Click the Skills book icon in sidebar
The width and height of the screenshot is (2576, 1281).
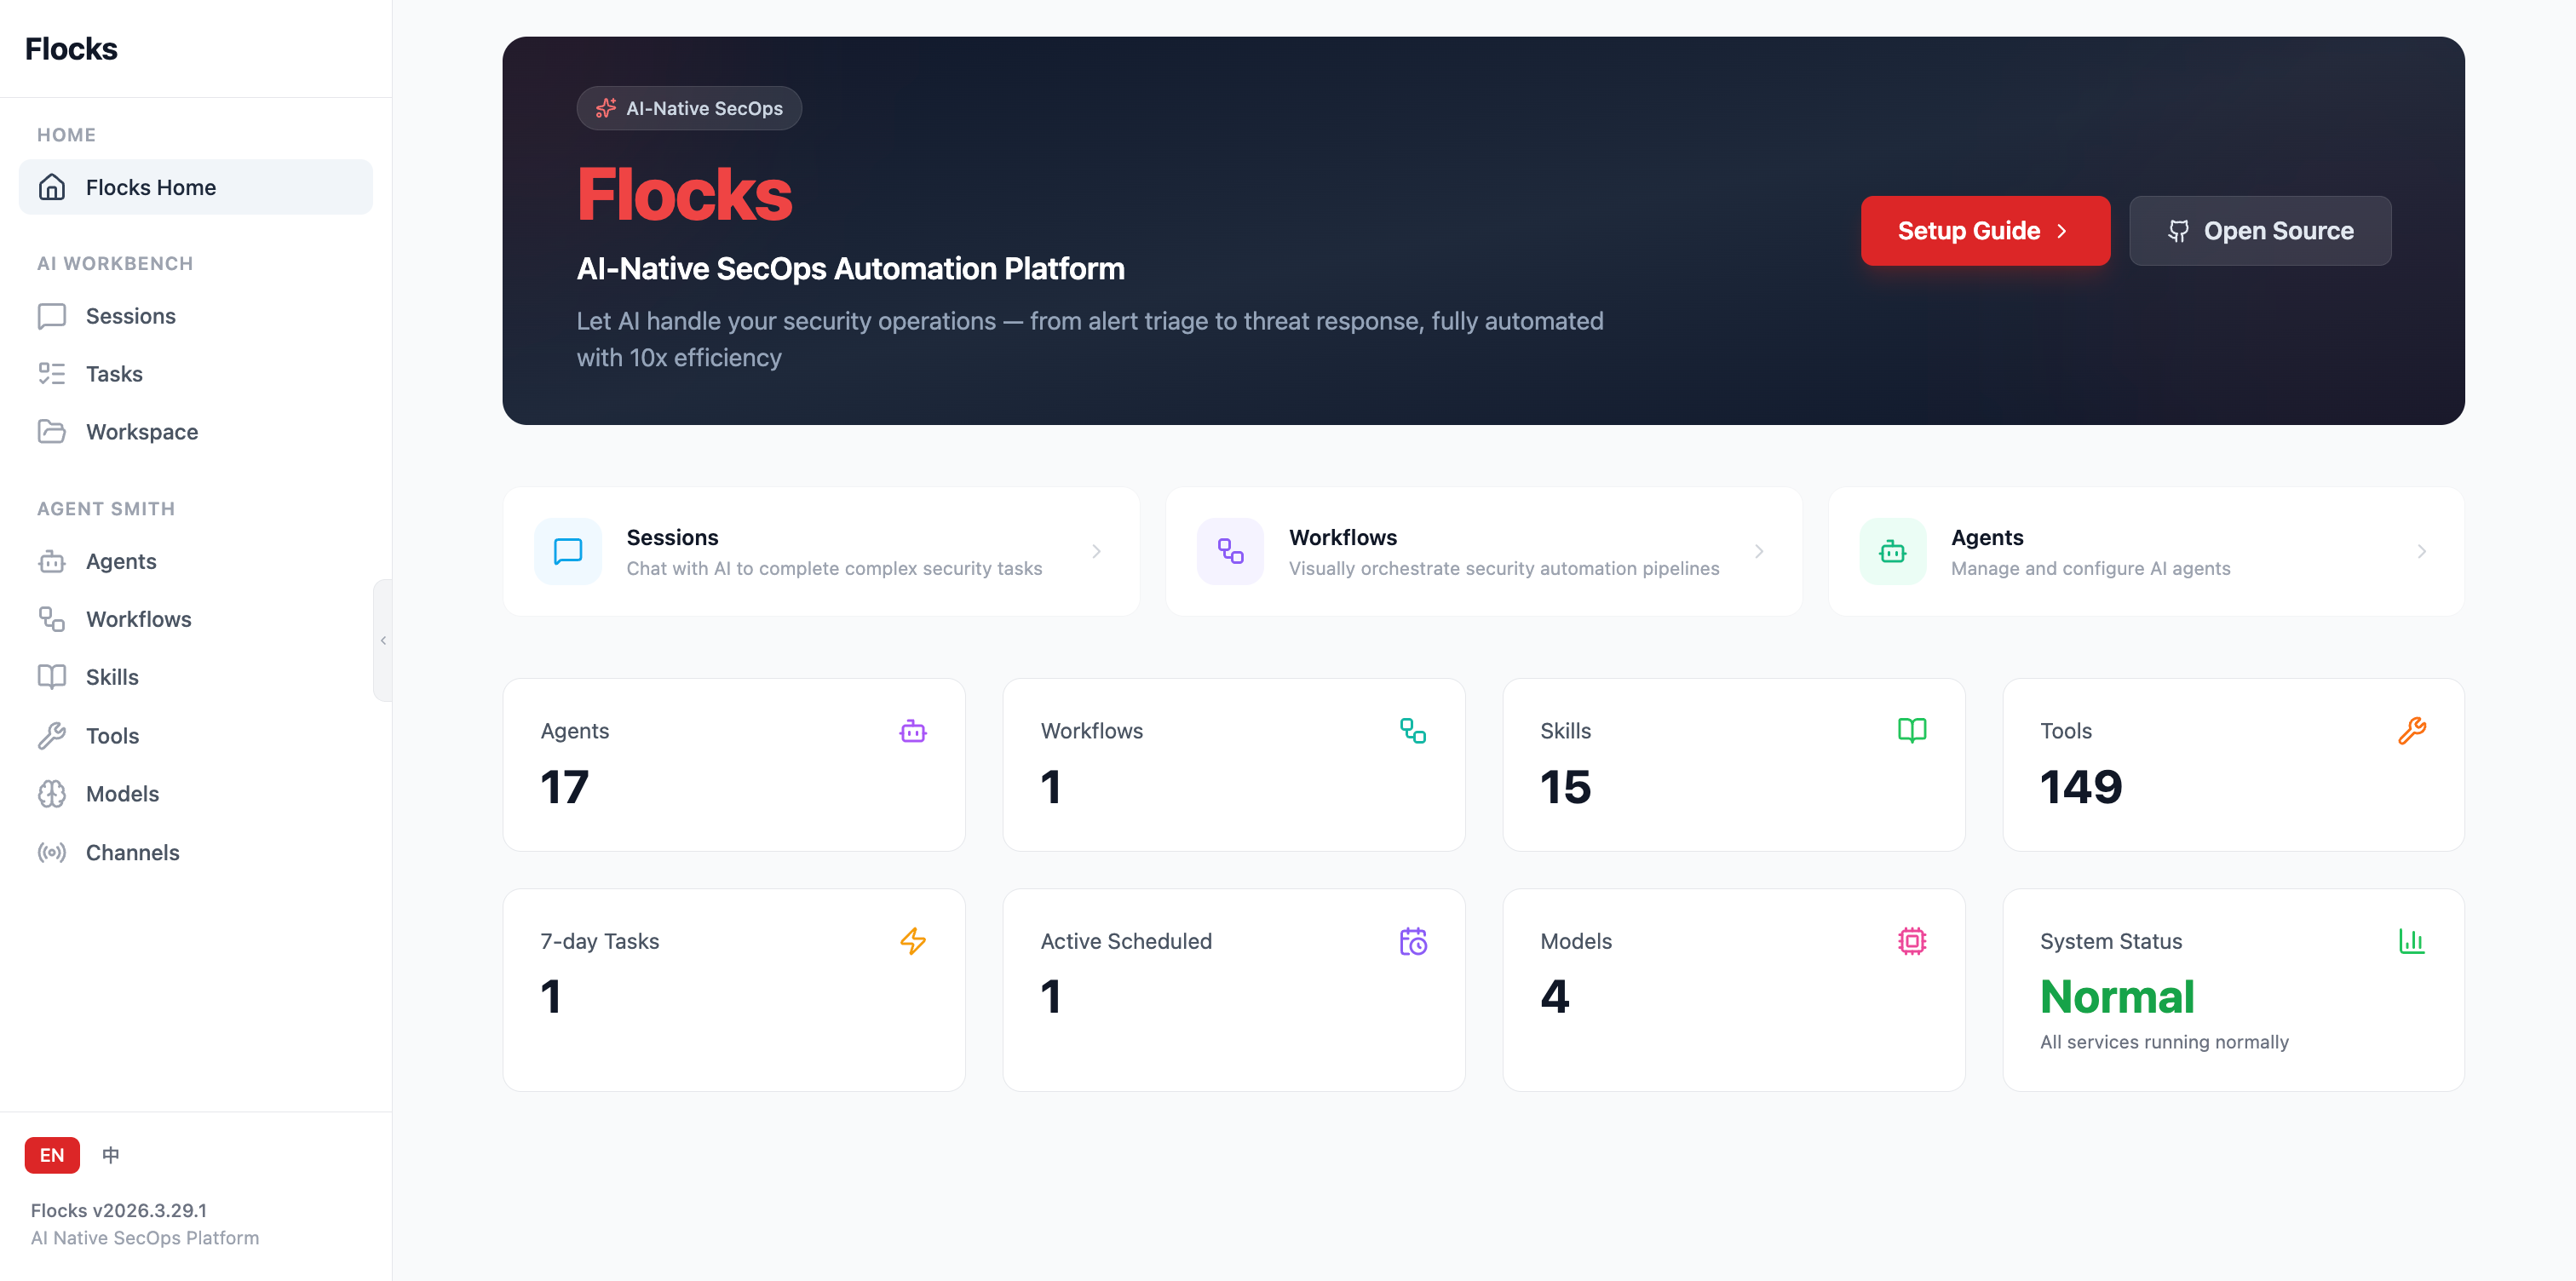pos(51,677)
